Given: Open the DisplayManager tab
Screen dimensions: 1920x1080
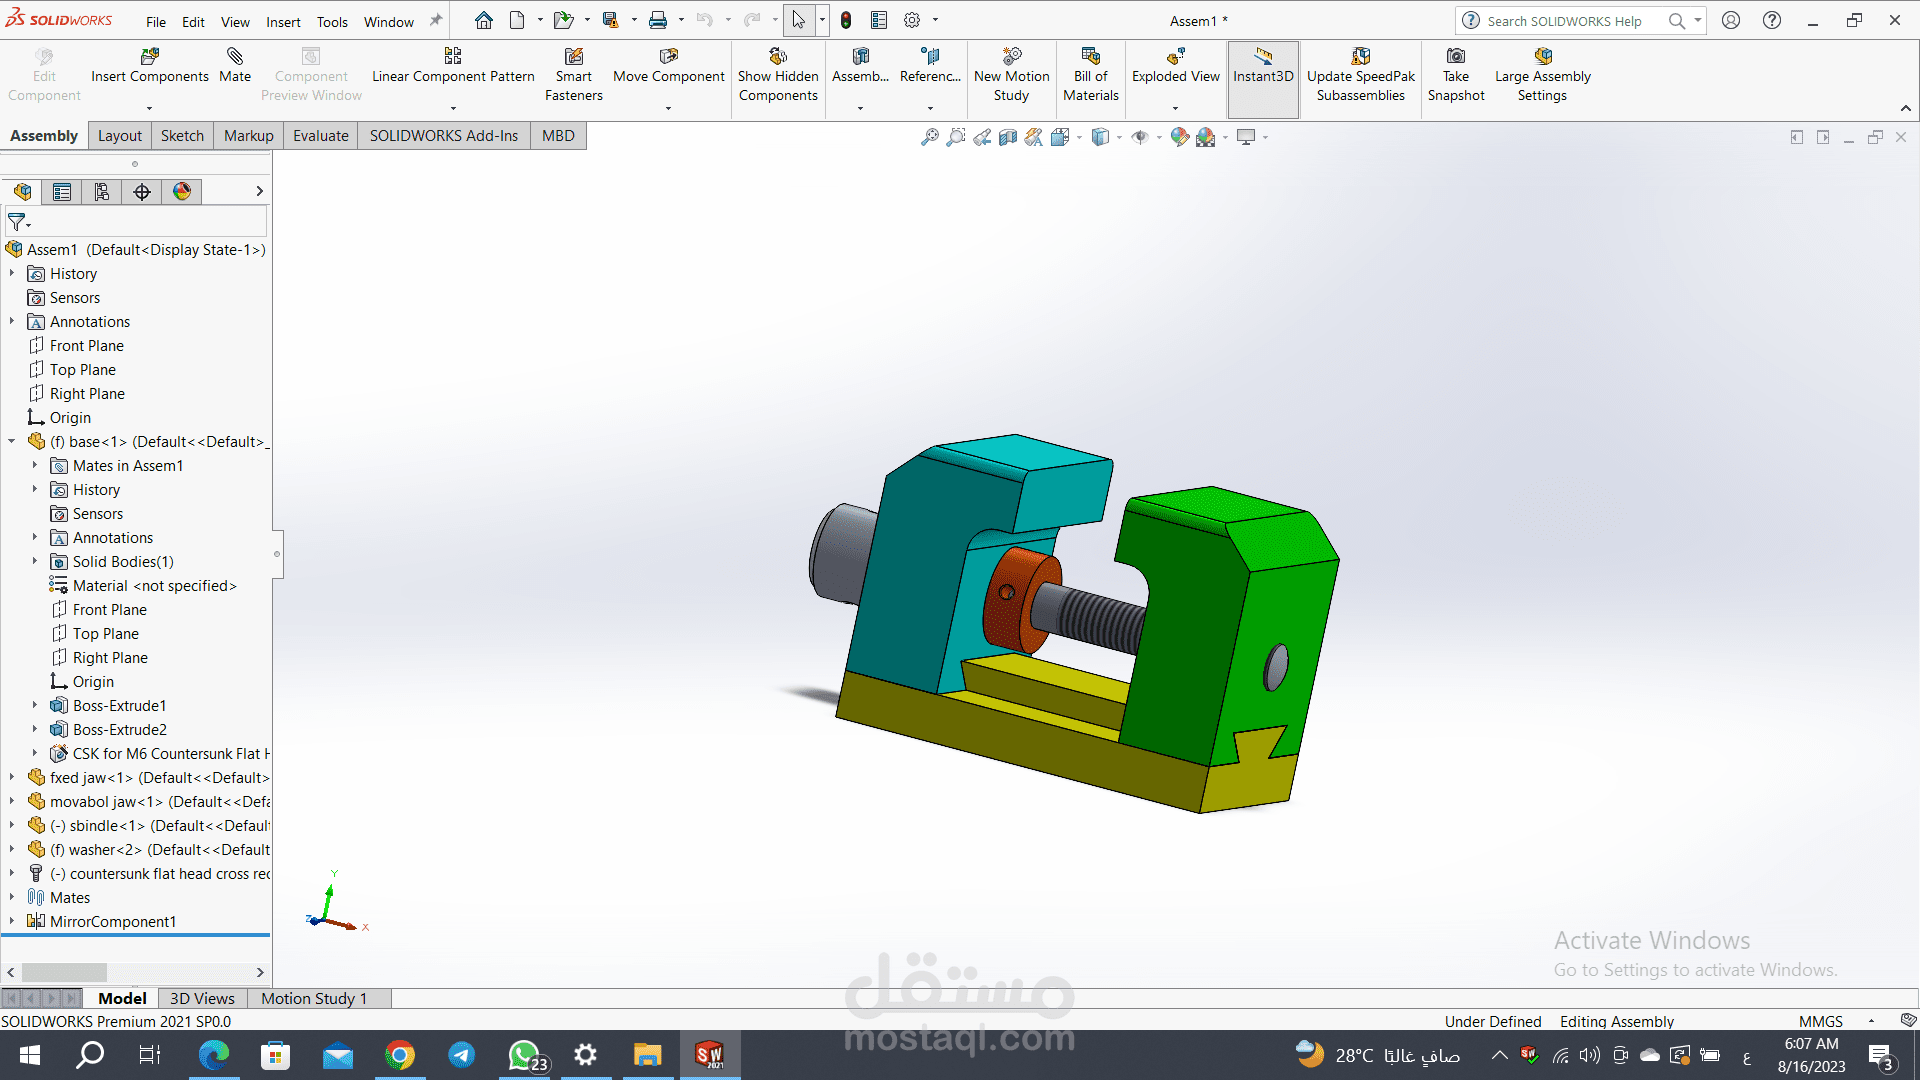Looking at the screenshot, I should (x=182, y=192).
